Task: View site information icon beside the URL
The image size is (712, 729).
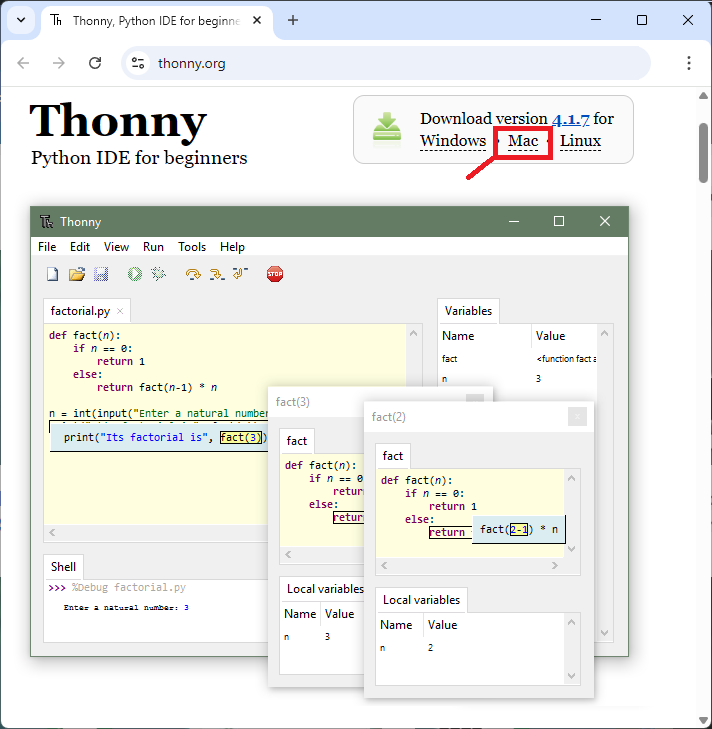Action: click(x=139, y=63)
